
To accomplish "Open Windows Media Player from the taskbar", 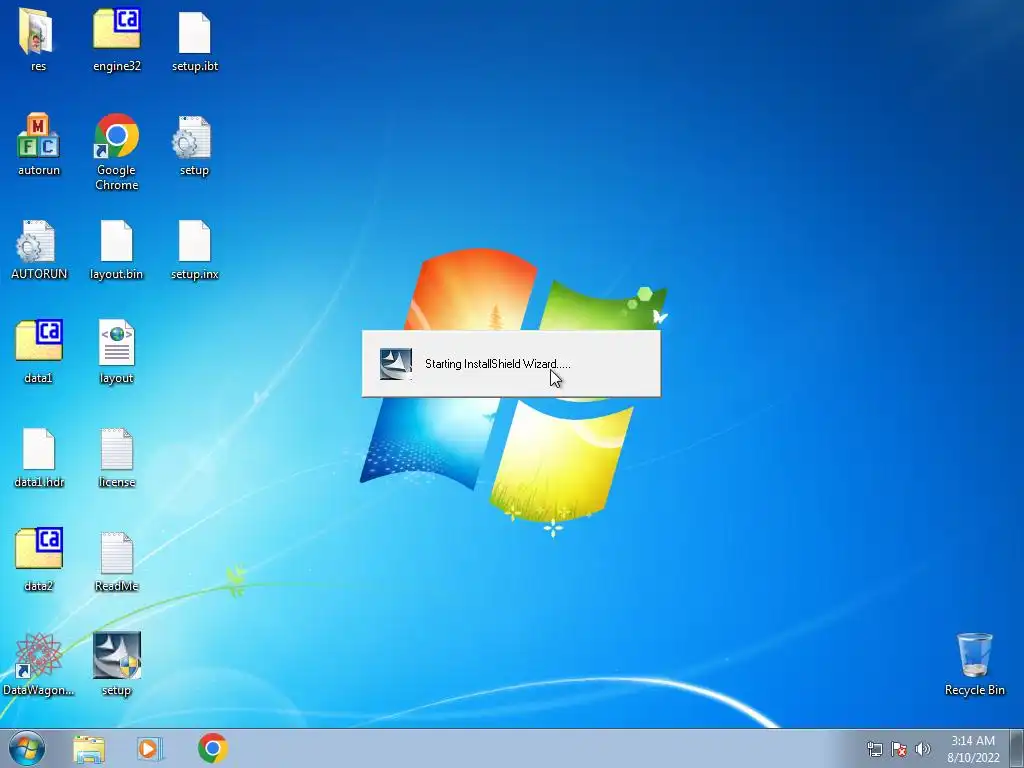I will (150, 749).
